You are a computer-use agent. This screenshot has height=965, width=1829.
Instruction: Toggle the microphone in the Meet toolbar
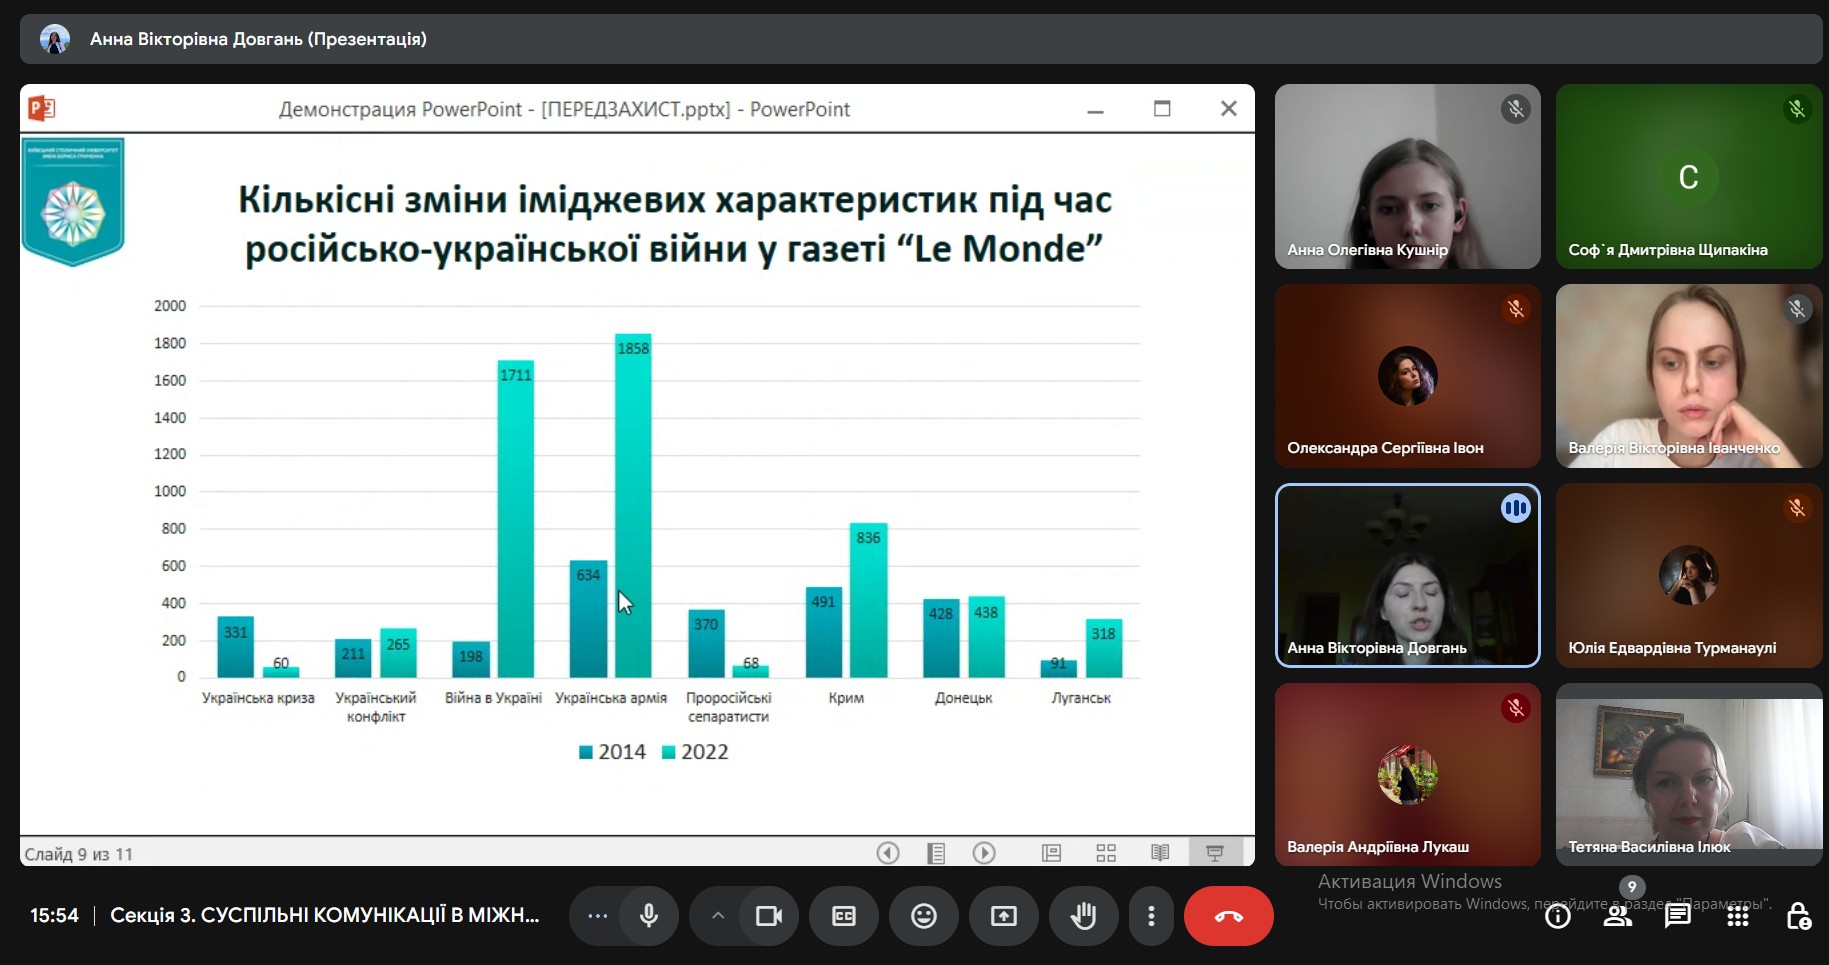649,916
